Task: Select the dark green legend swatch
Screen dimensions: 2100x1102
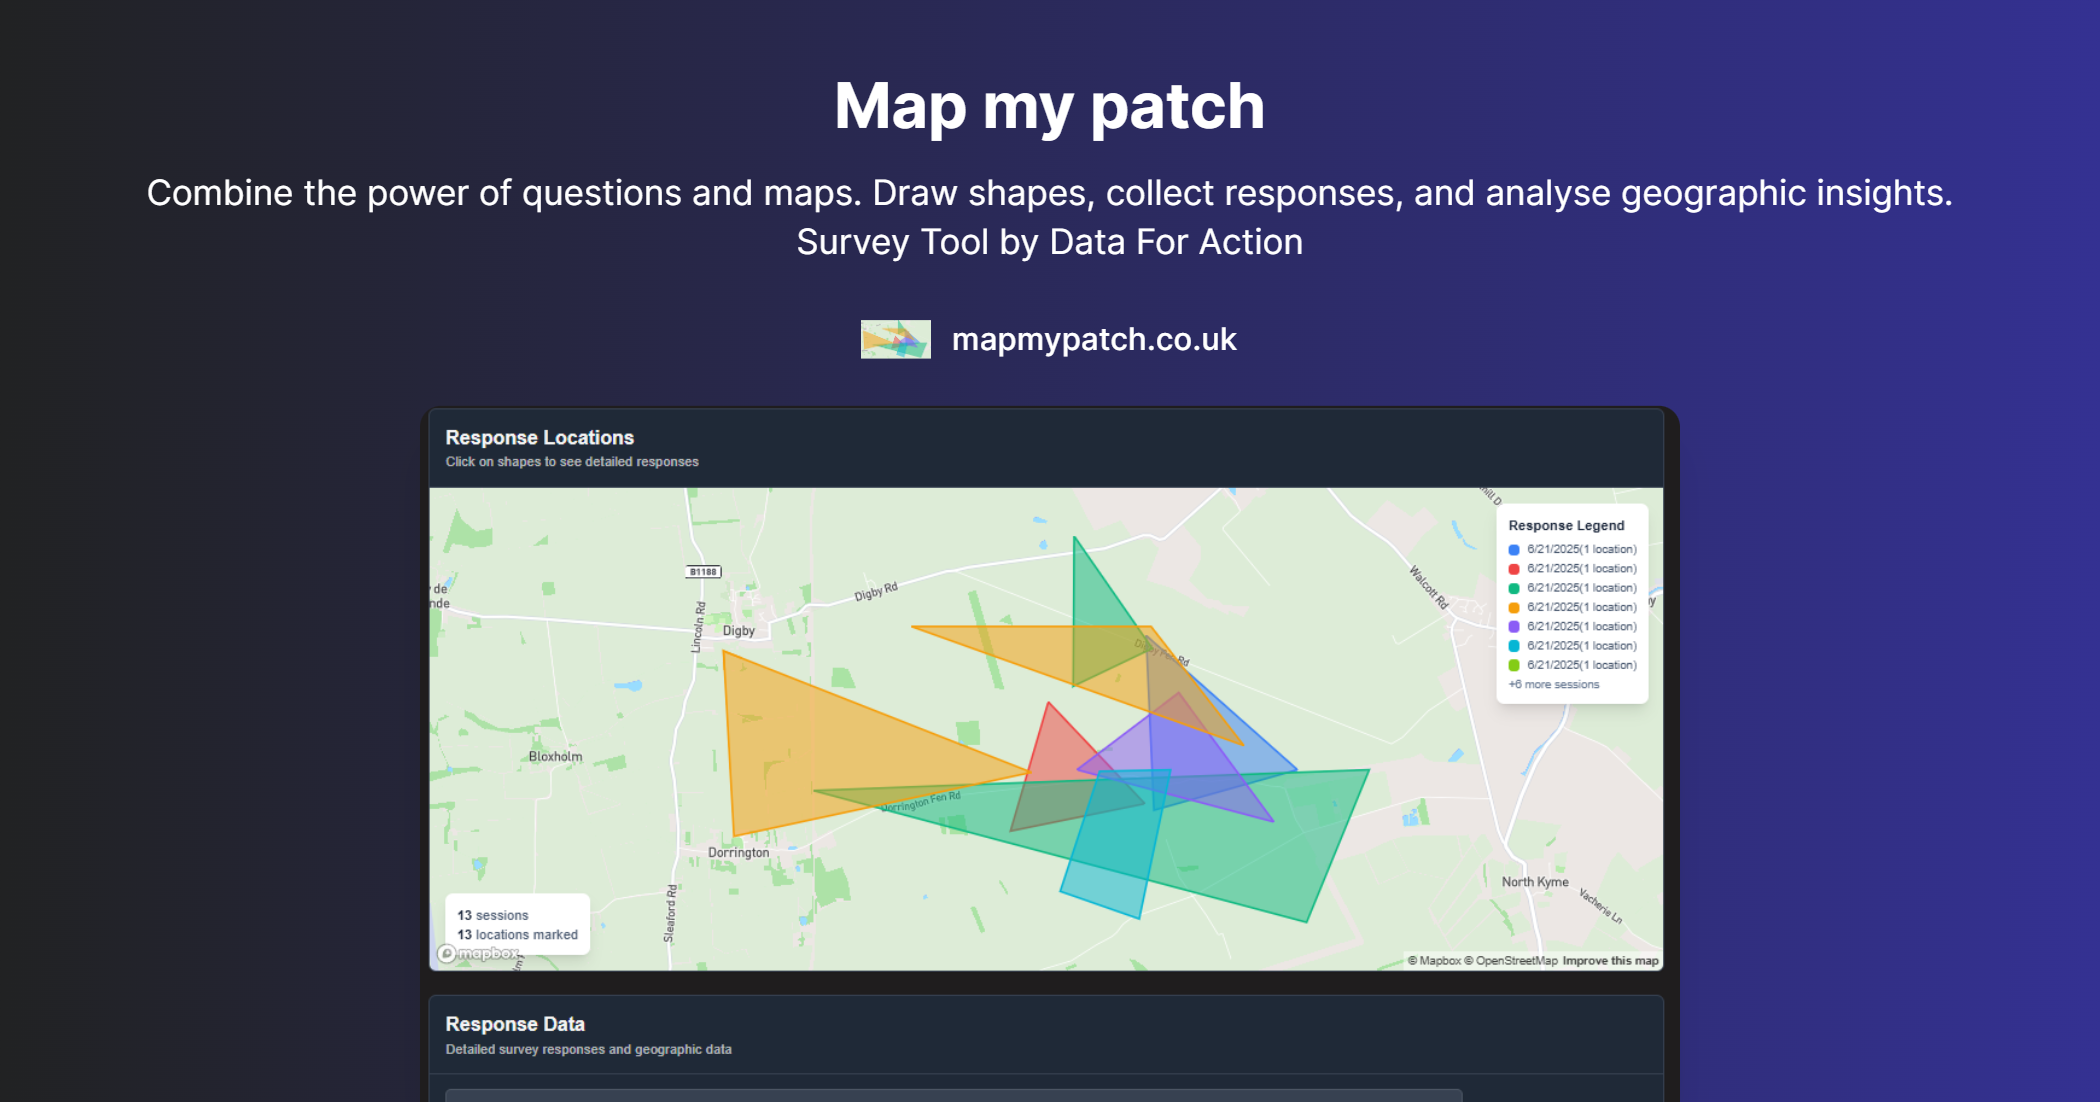Action: pos(1514,588)
